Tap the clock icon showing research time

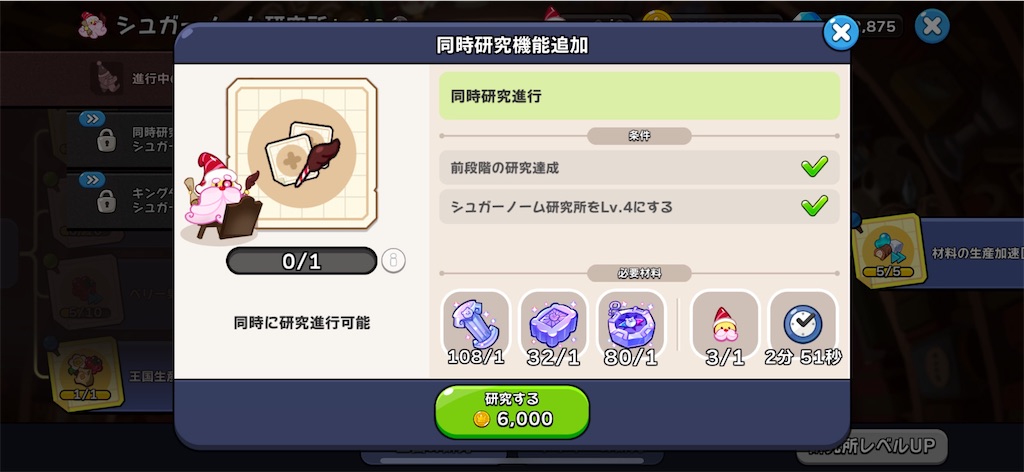tap(803, 324)
